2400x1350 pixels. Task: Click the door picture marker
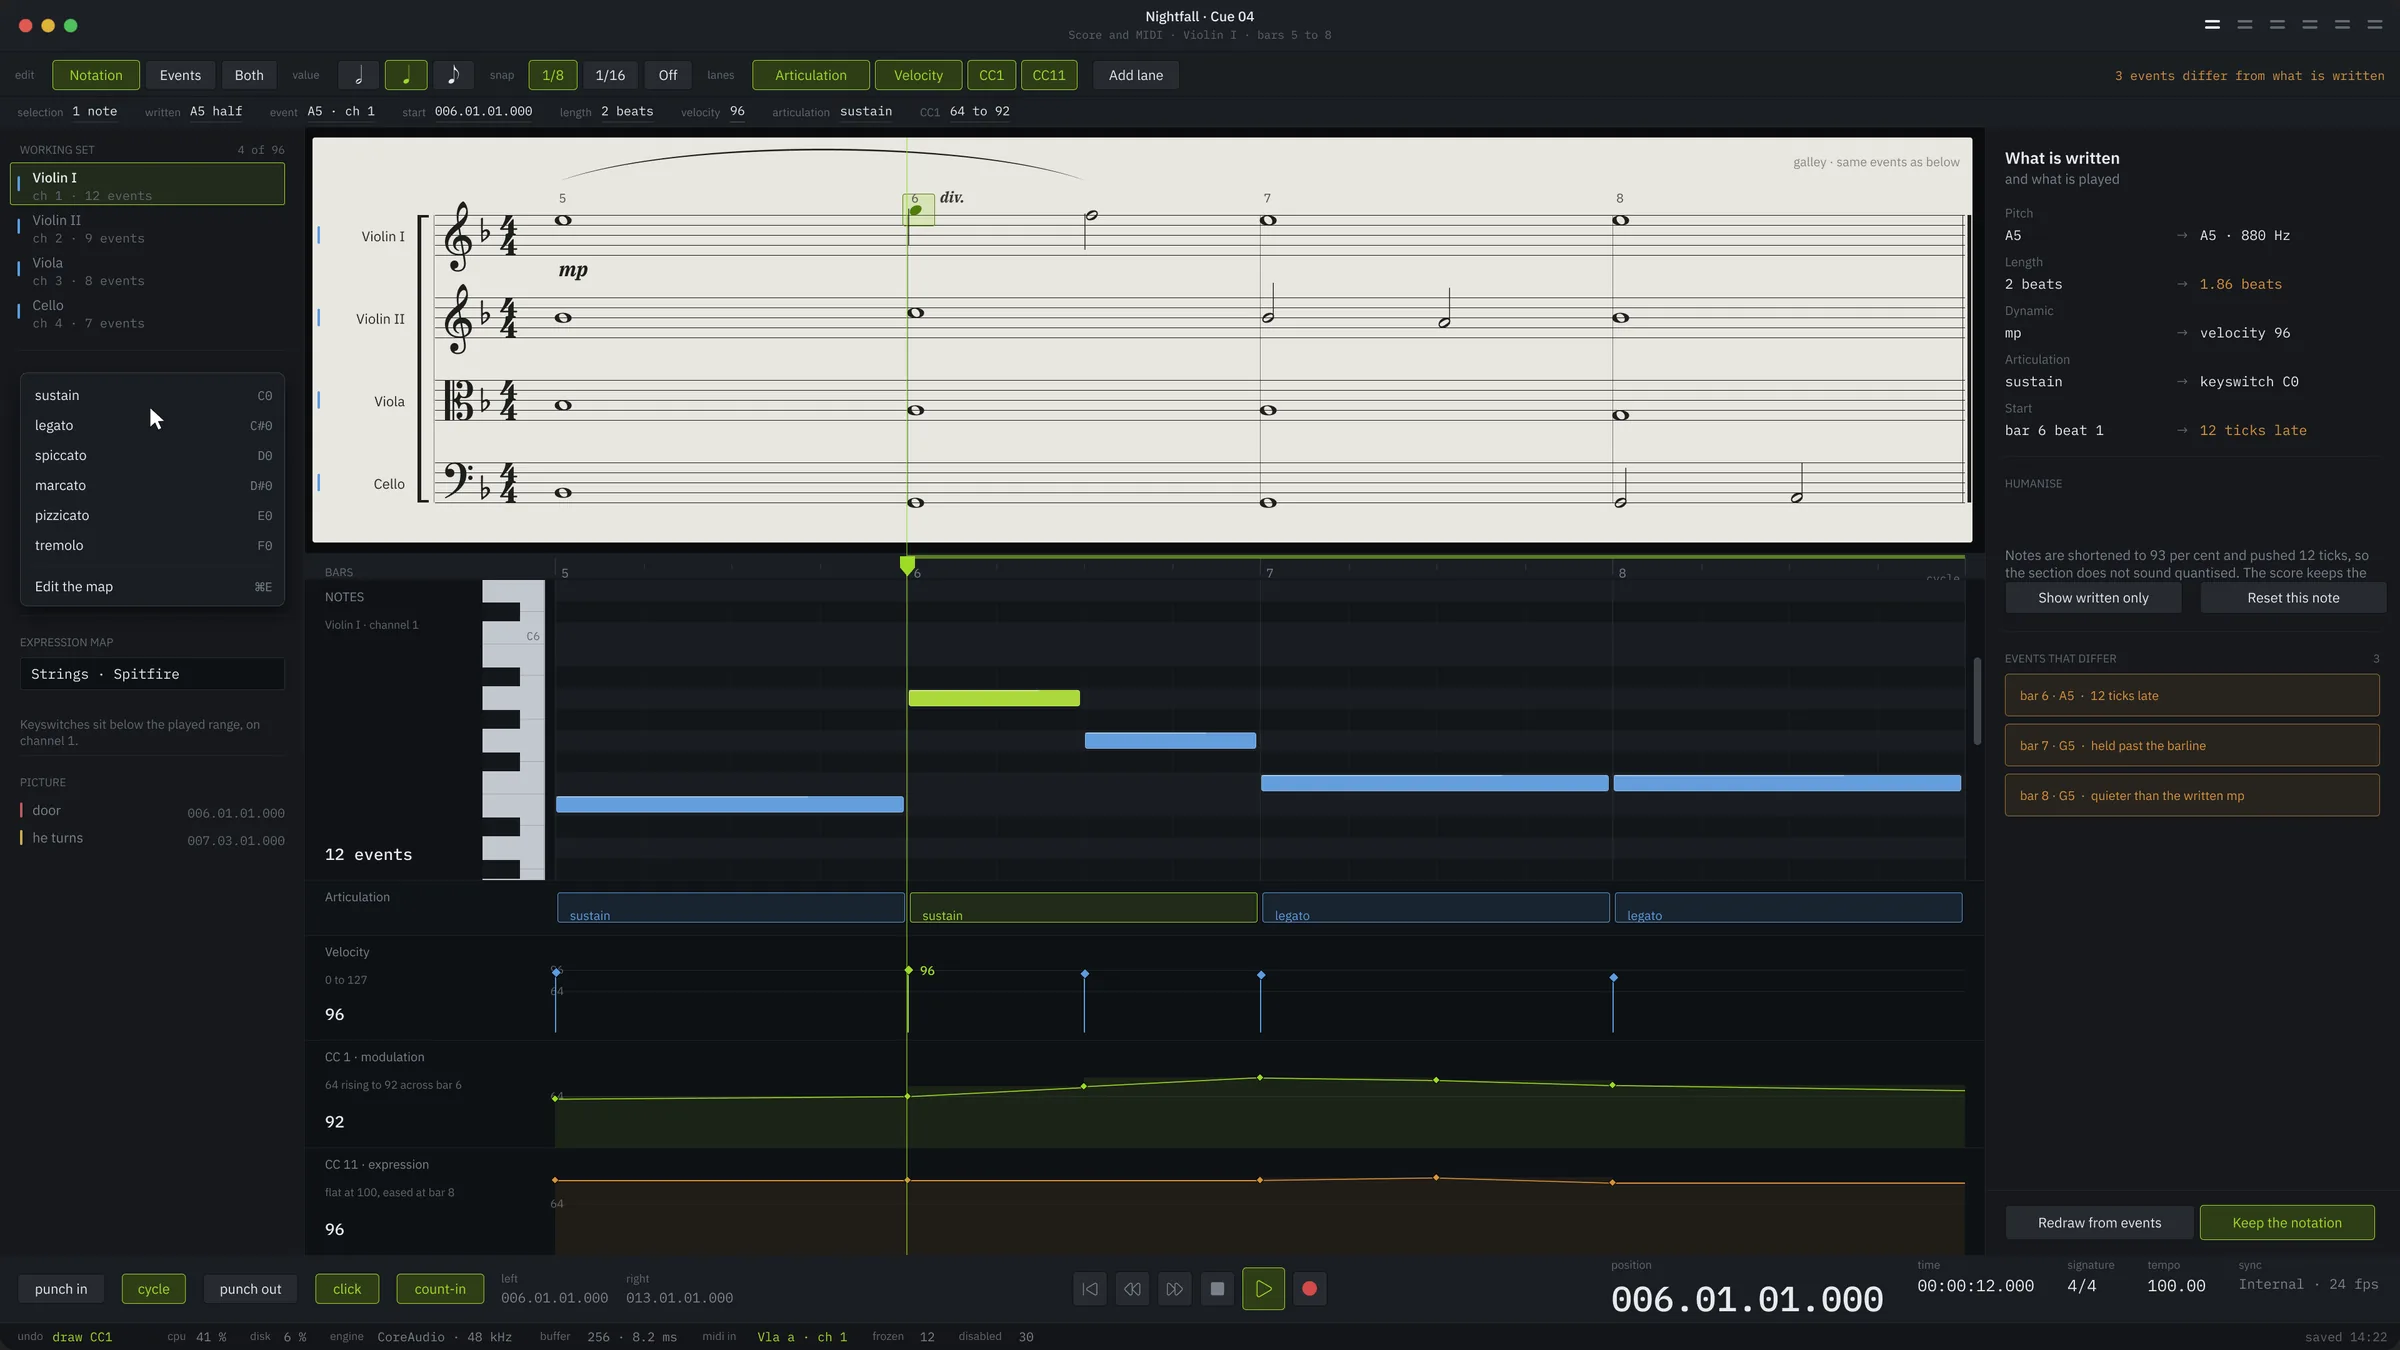(x=152, y=811)
